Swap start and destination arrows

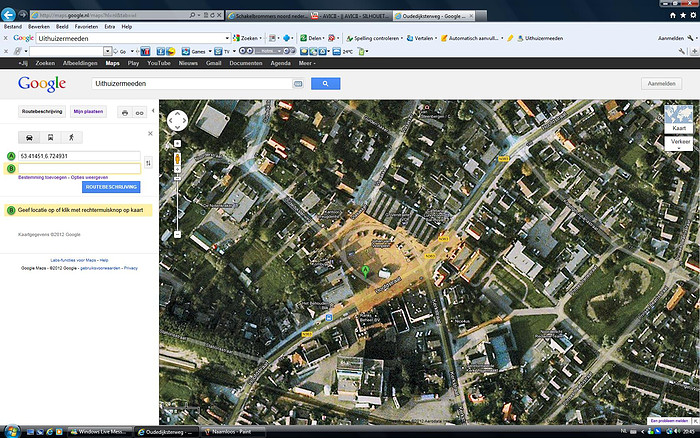click(x=148, y=163)
